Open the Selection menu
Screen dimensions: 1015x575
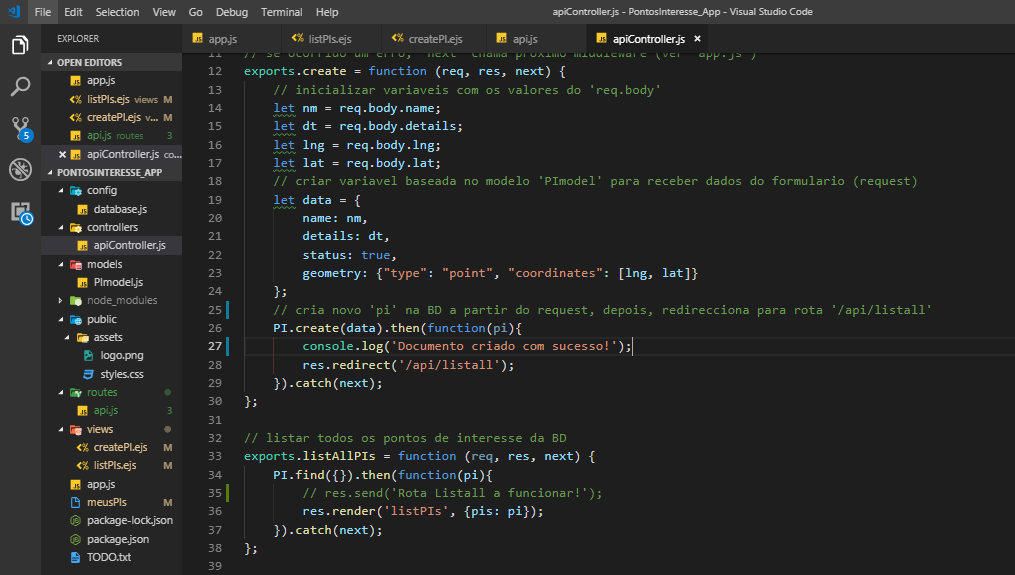[117, 12]
